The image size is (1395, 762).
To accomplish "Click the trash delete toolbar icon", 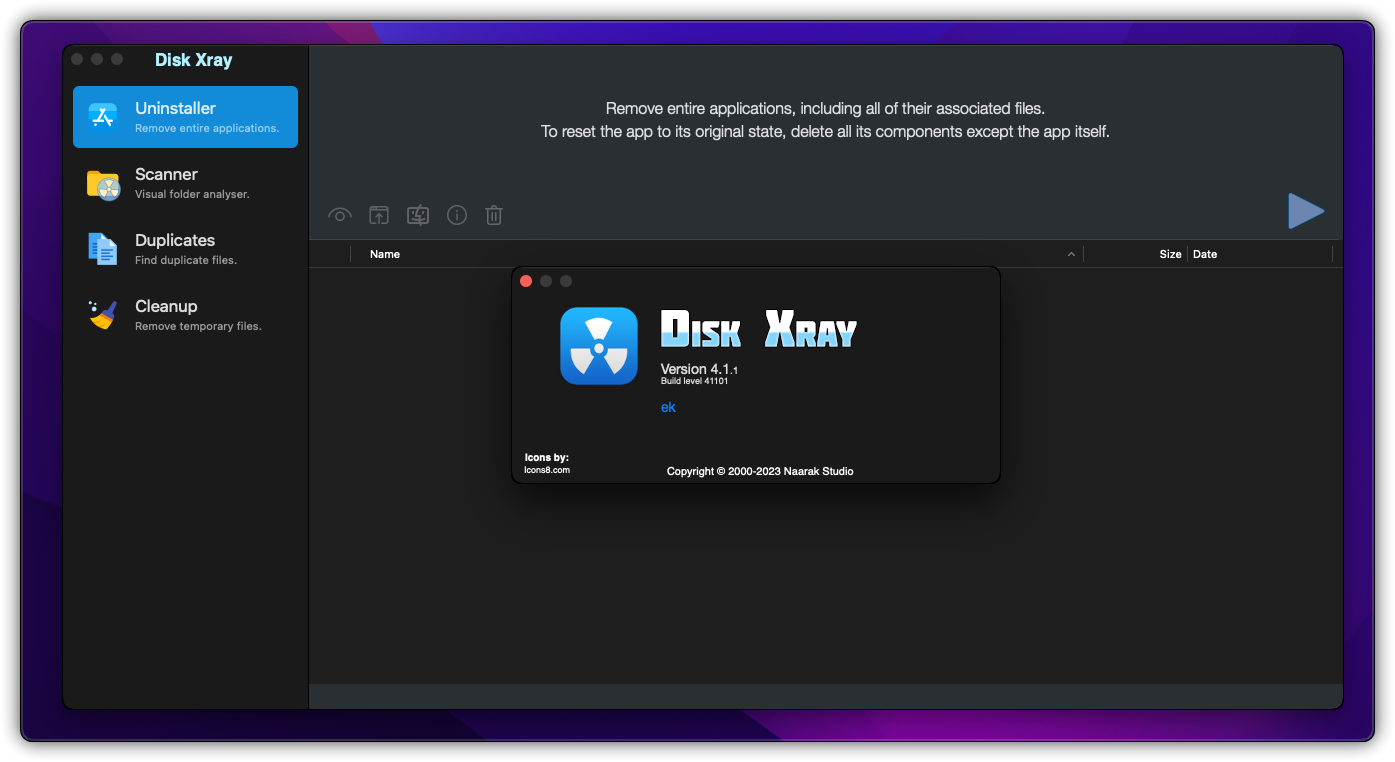I will click(494, 215).
